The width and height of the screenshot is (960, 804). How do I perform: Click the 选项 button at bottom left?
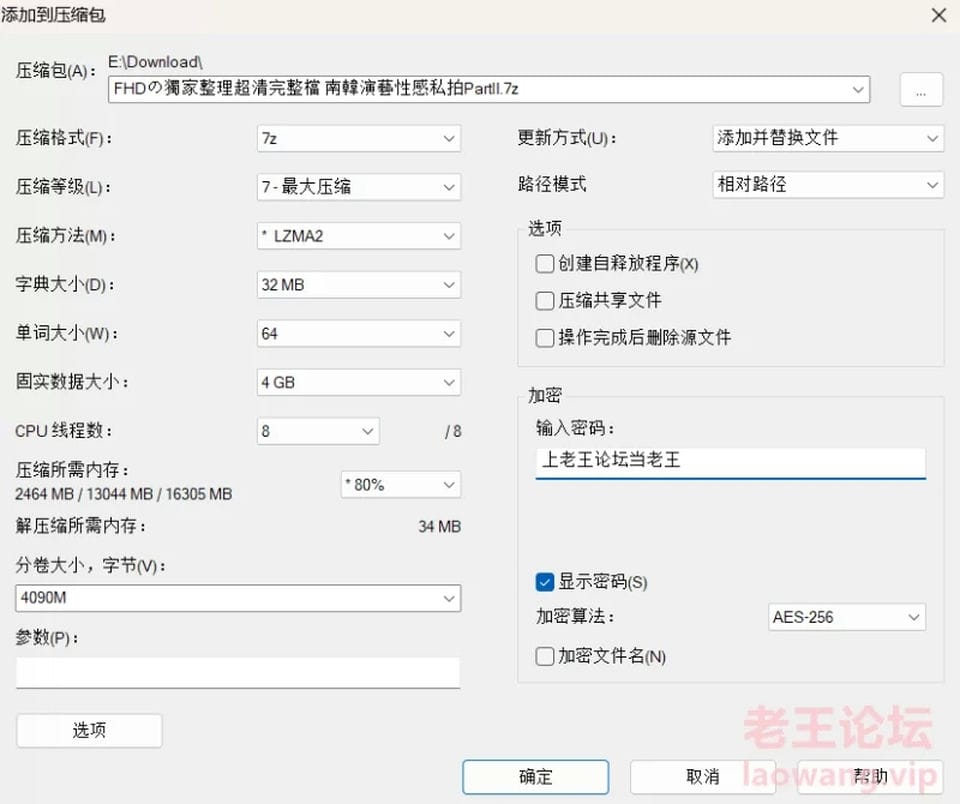pyautogui.click(x=89, y=730)
